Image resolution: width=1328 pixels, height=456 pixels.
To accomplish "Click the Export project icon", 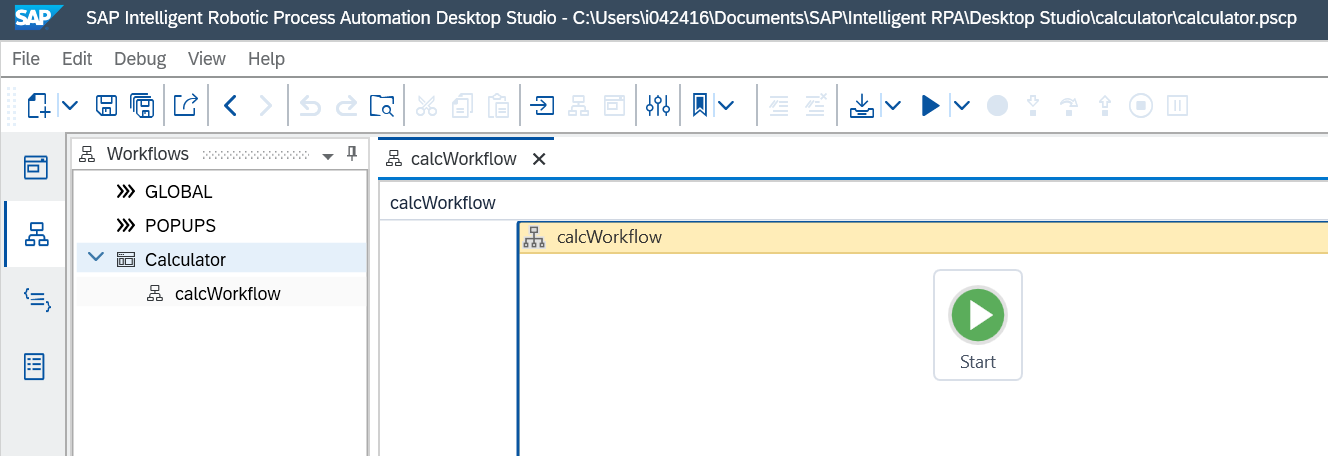I will tap(185, 105).
